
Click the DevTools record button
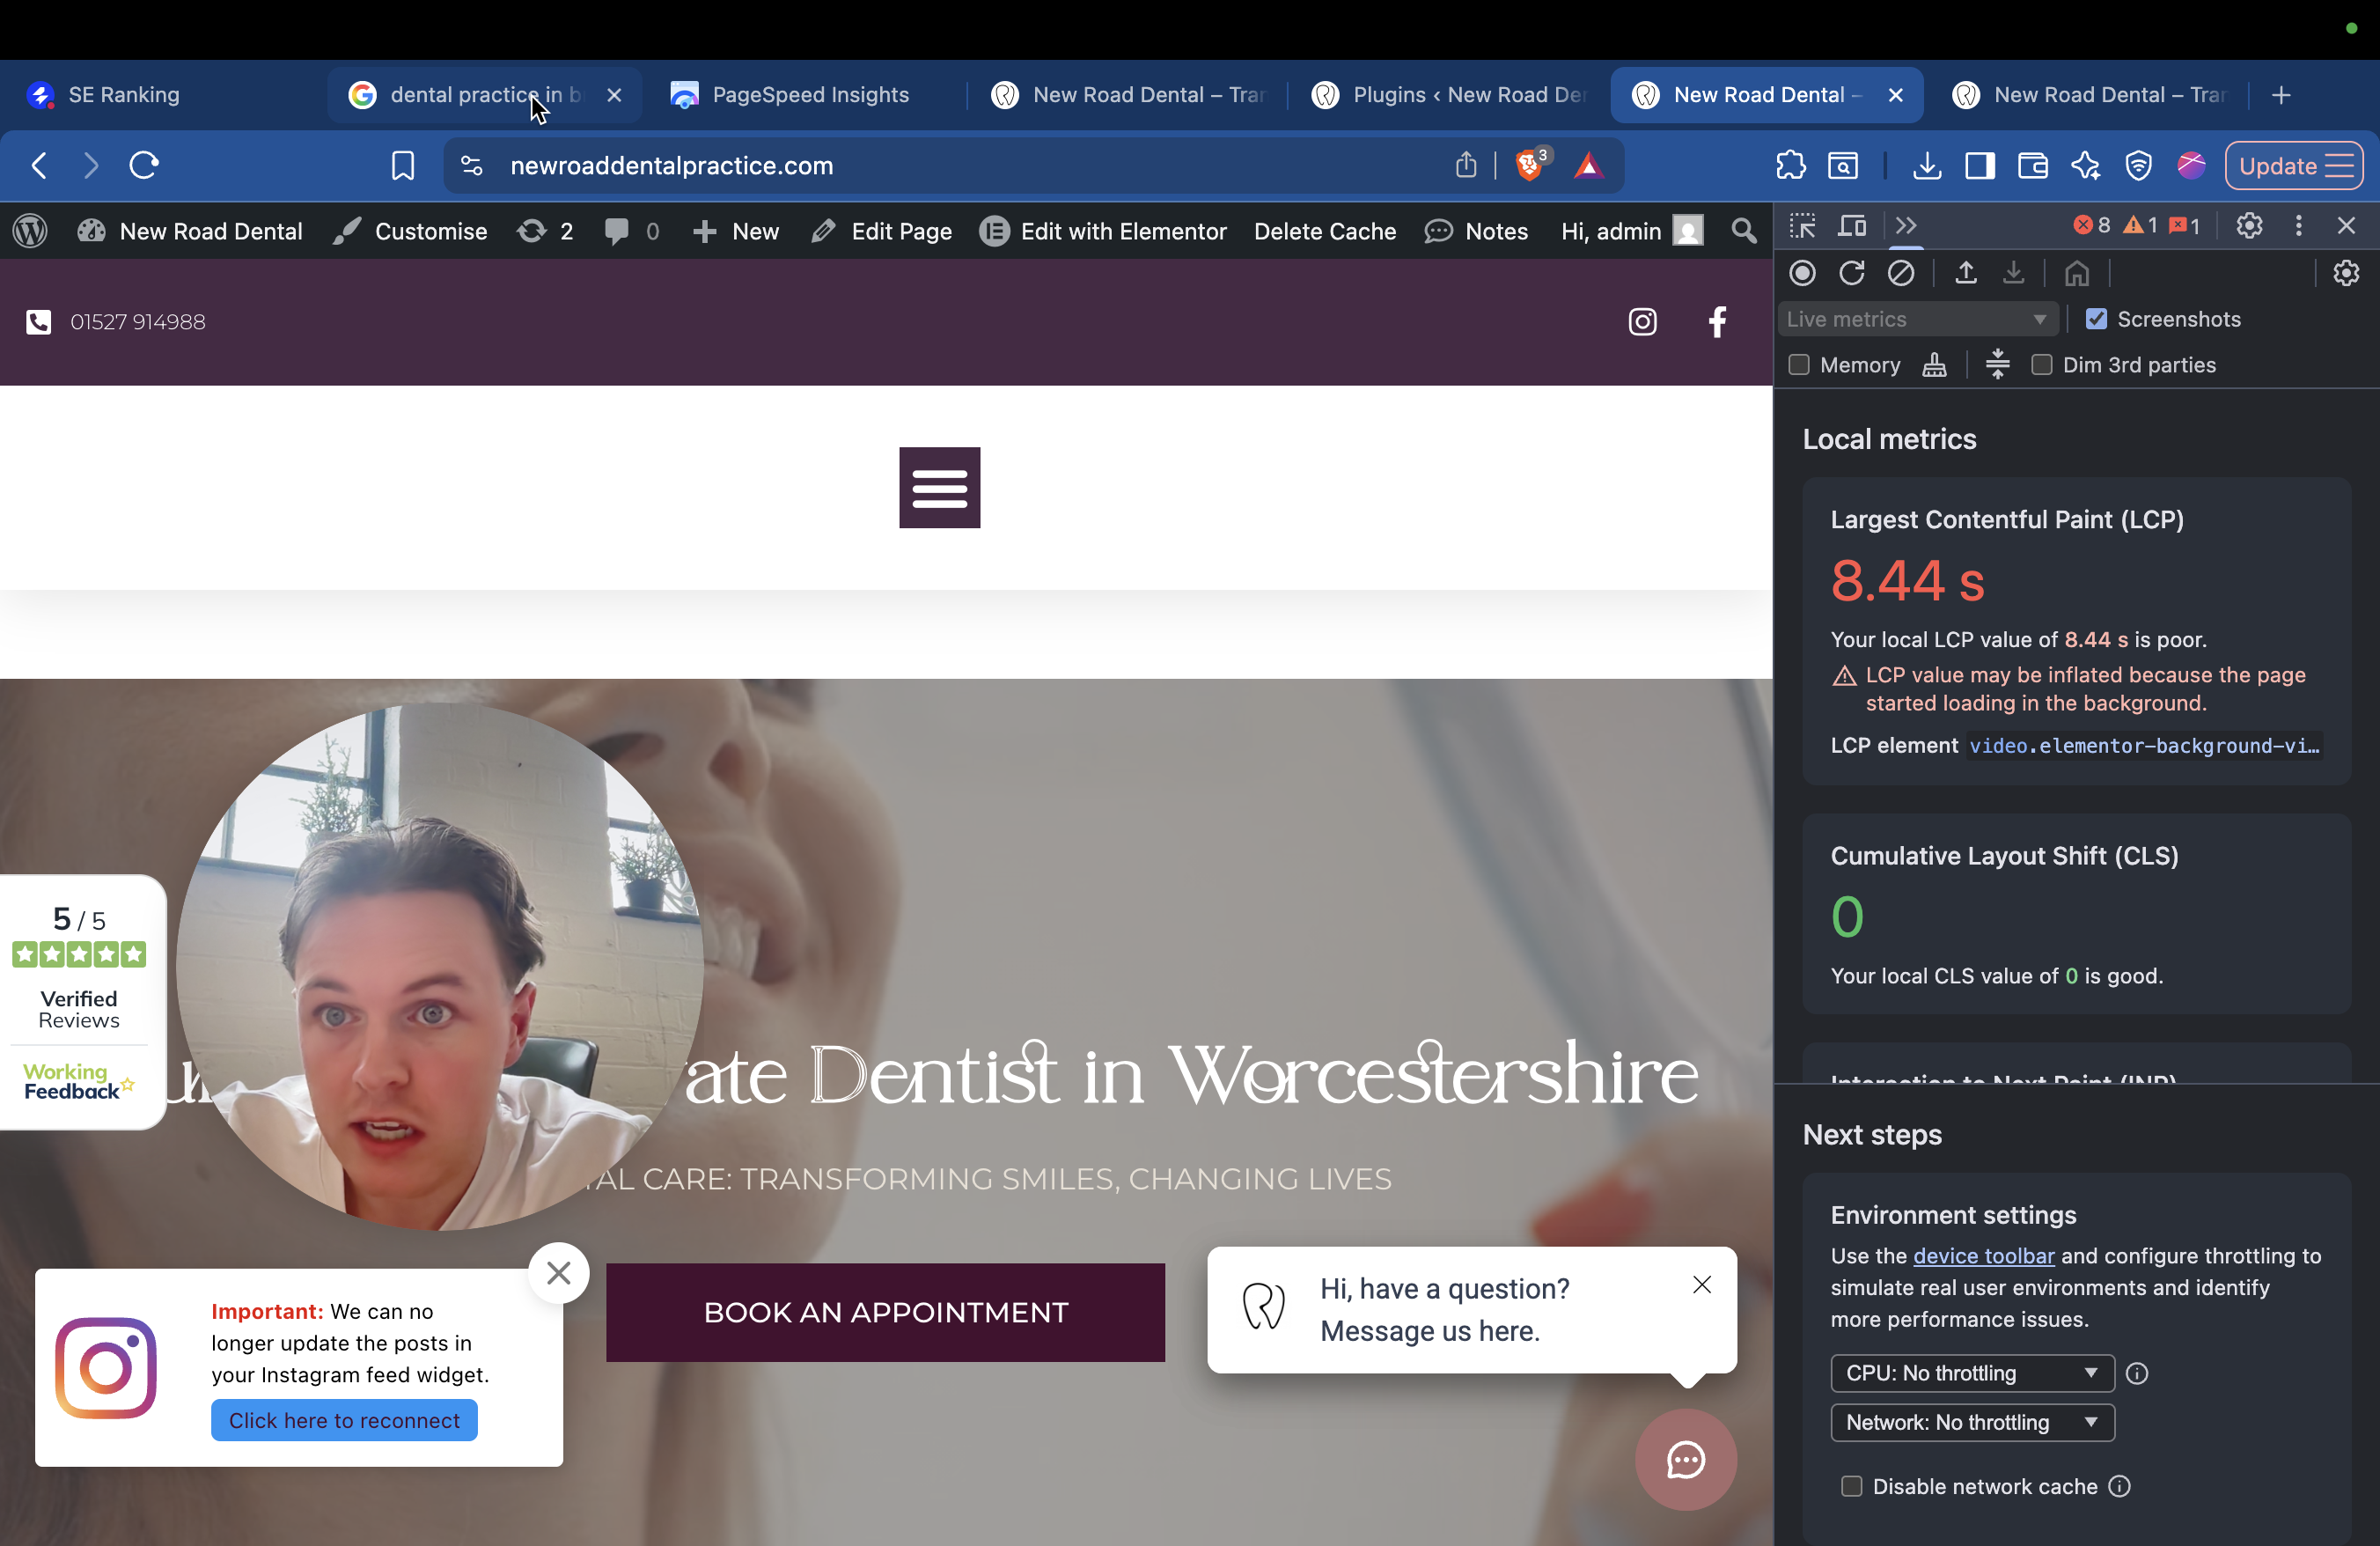[1802, 273]
